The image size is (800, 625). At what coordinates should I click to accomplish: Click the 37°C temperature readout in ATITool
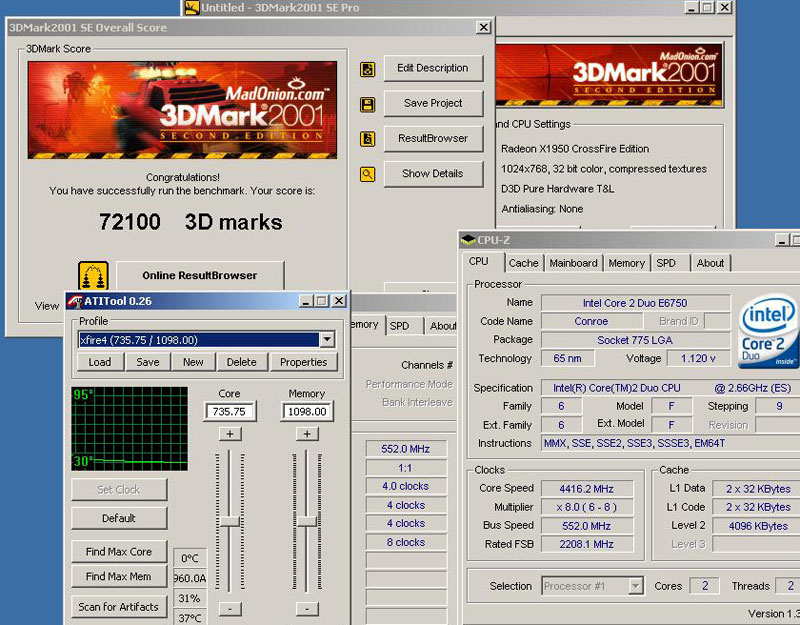(190, 617)
